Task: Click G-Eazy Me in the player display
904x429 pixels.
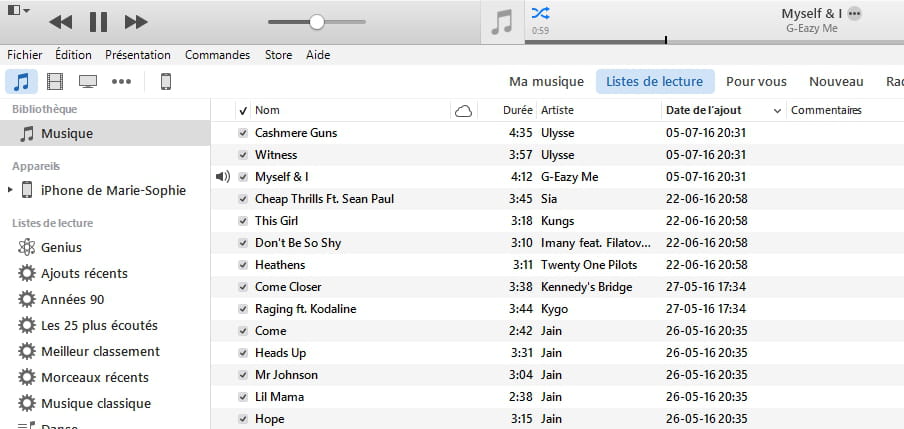Action: click(812, 28)
